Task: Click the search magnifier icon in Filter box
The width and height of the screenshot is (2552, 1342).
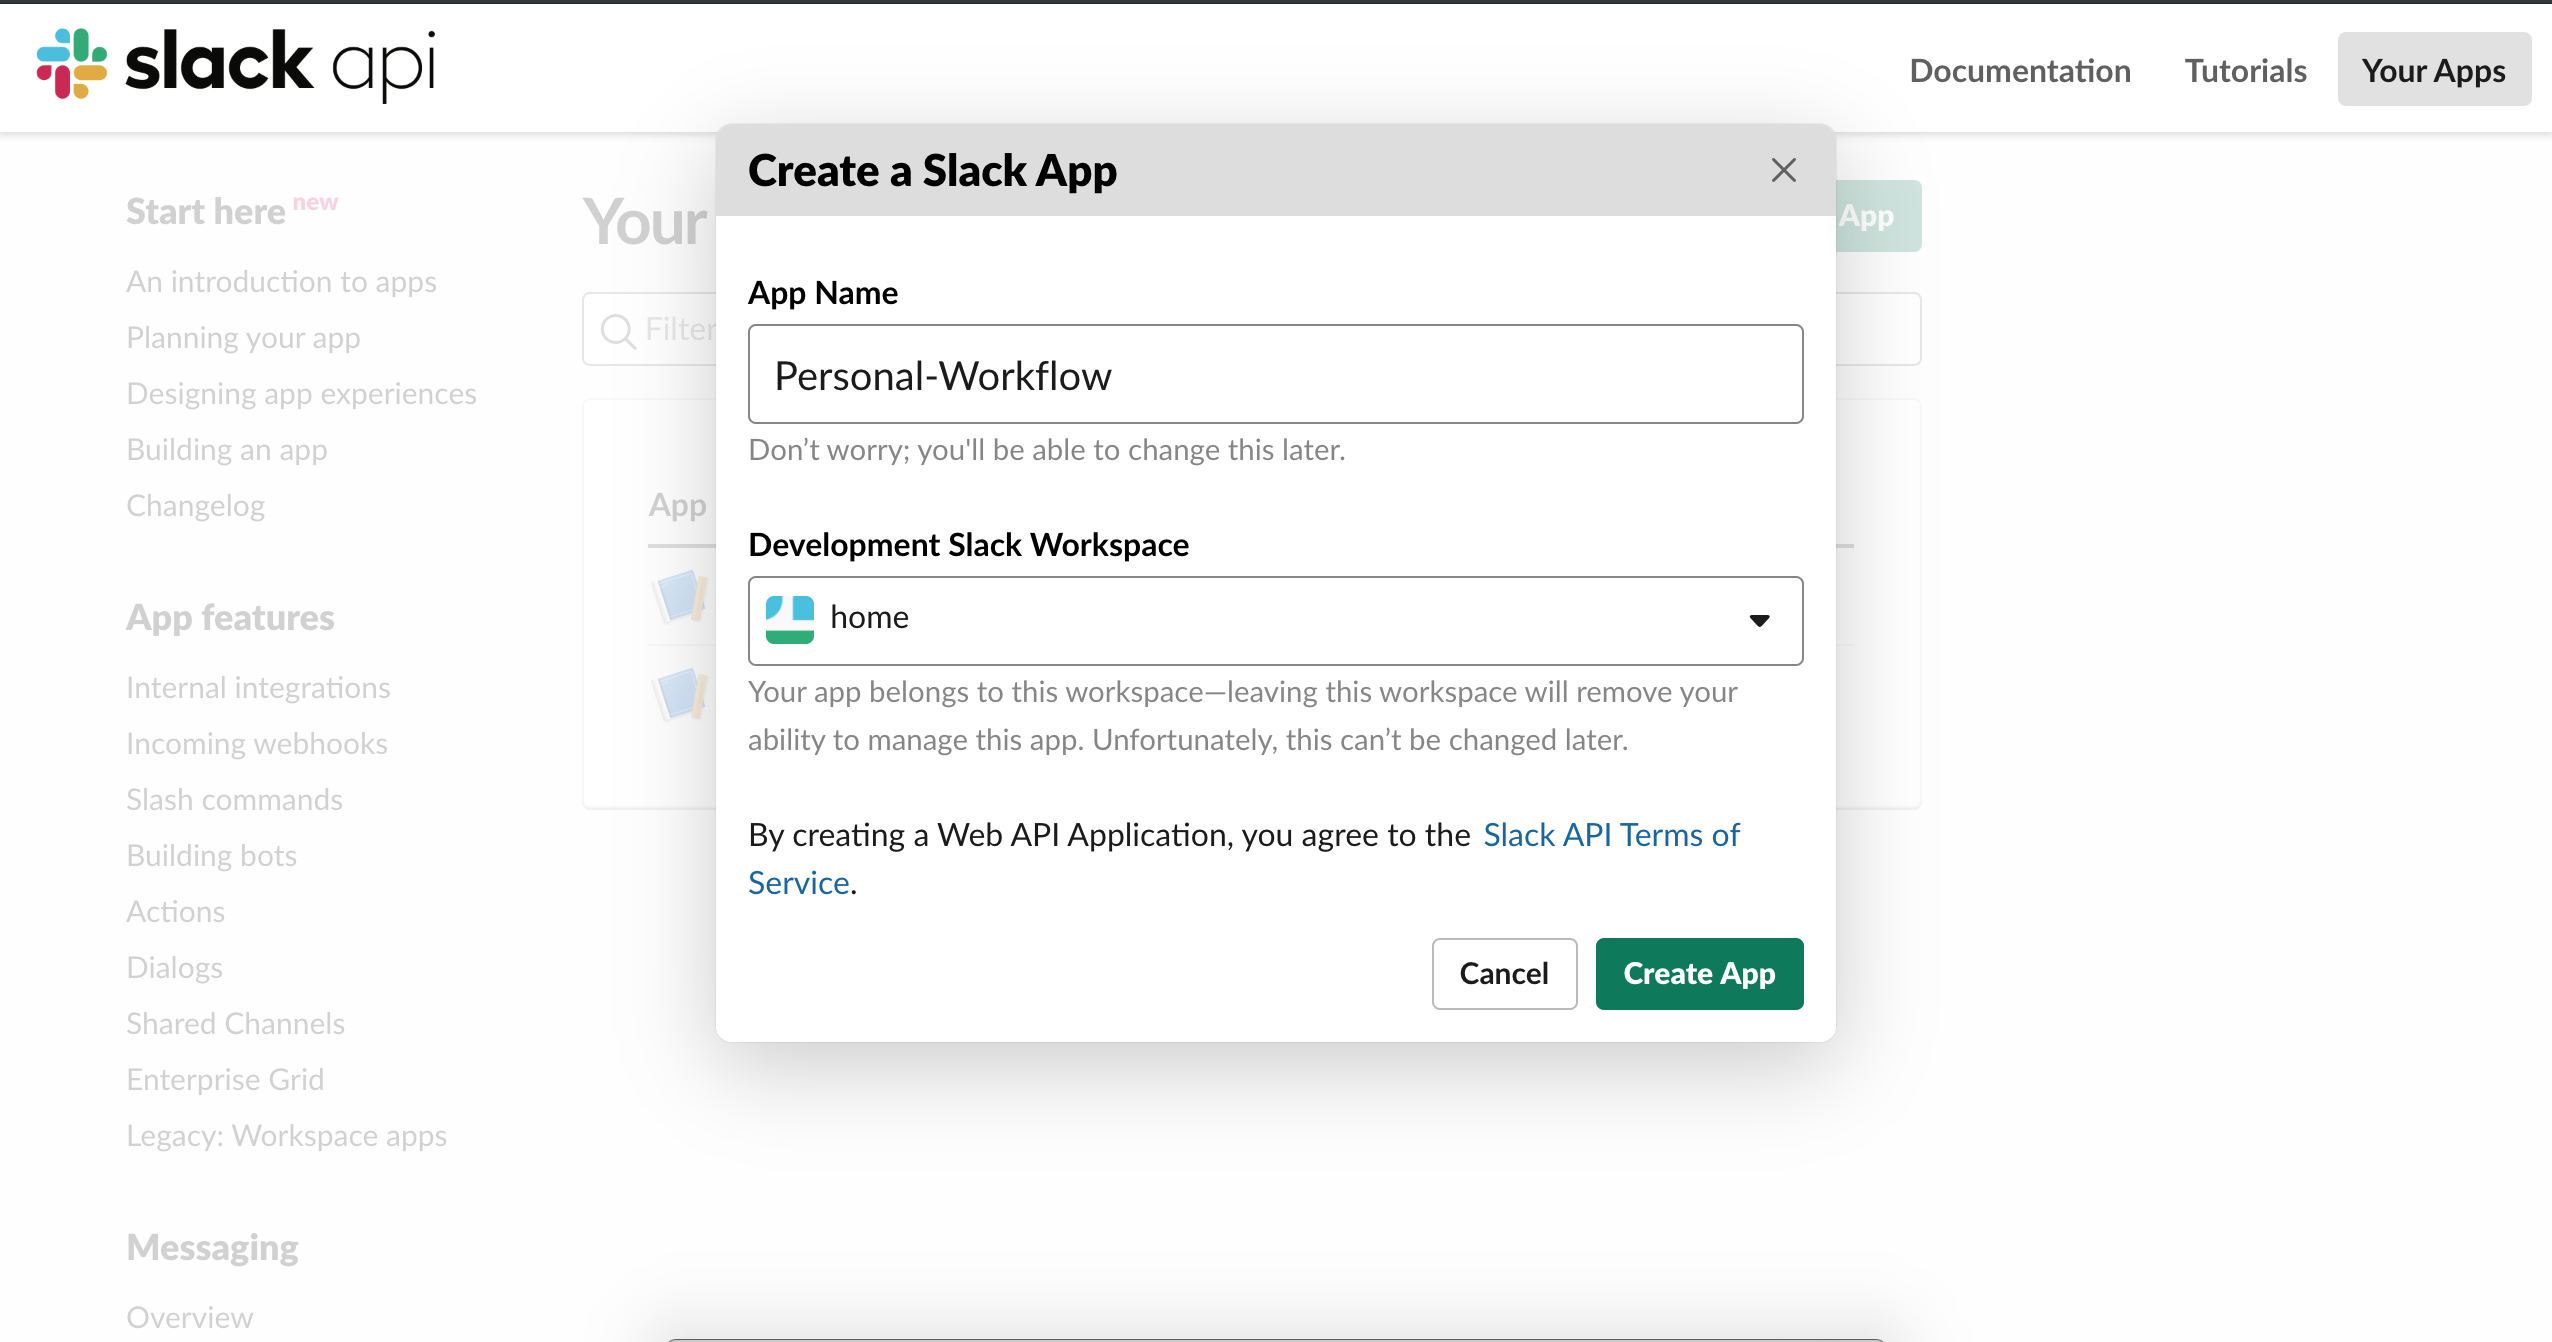Action: tap(618, 331)
